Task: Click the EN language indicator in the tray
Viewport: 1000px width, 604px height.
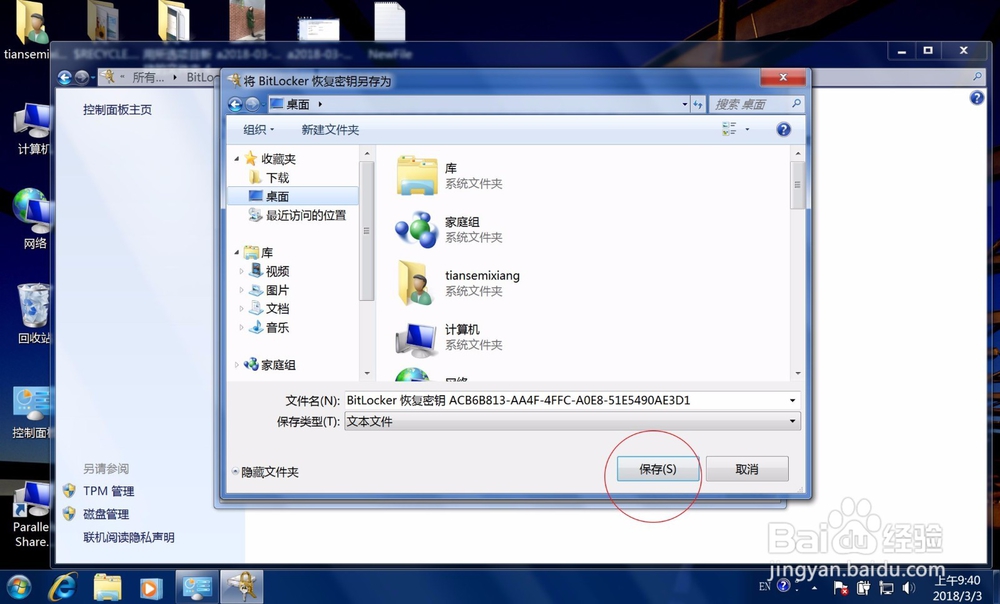Action: coord(765,587)
